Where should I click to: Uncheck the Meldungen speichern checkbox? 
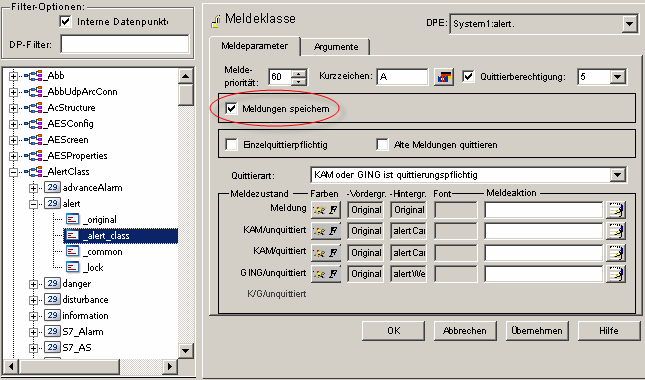pos(231,109)
